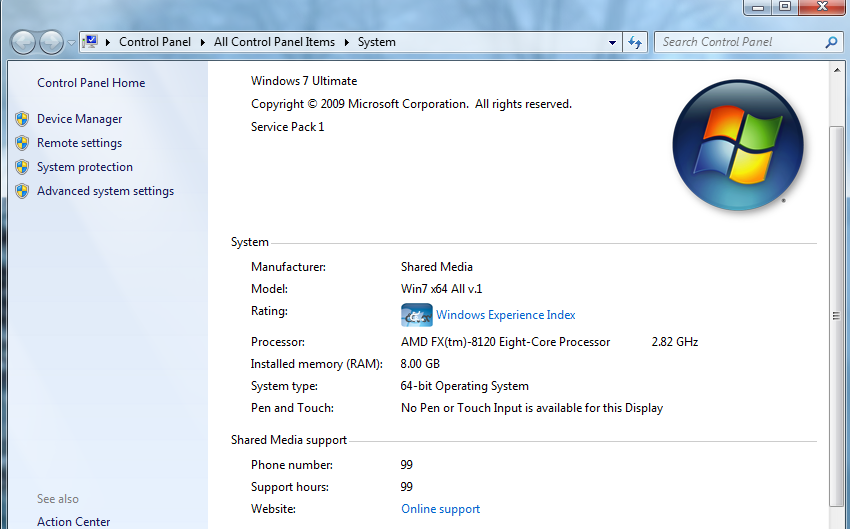
Task: Close the System window
Action: [822, 7]
